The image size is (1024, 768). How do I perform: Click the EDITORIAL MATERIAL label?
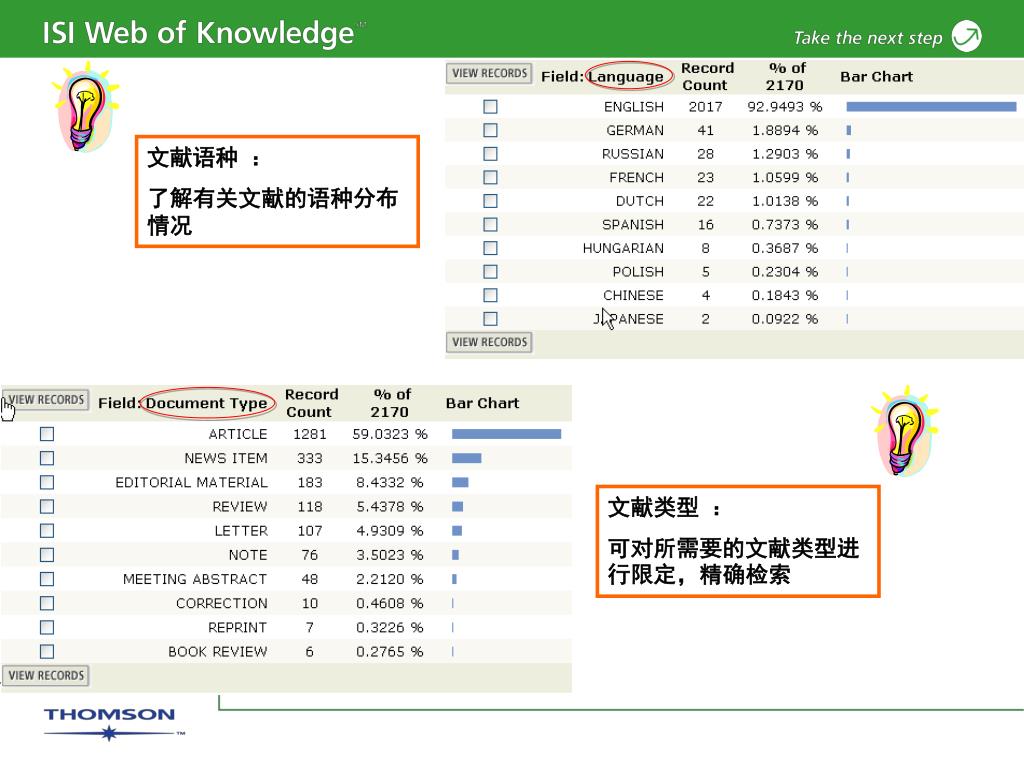point(191,482)
